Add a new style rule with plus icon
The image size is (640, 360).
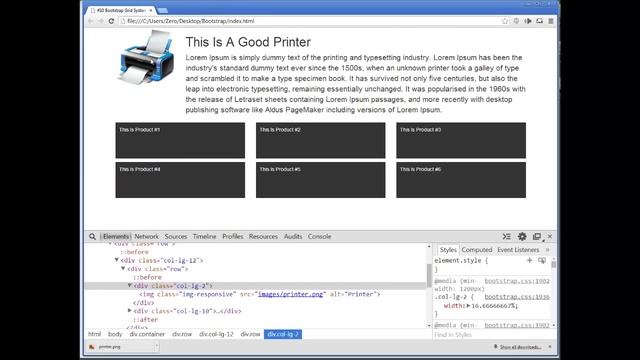(x=529, y=260)
